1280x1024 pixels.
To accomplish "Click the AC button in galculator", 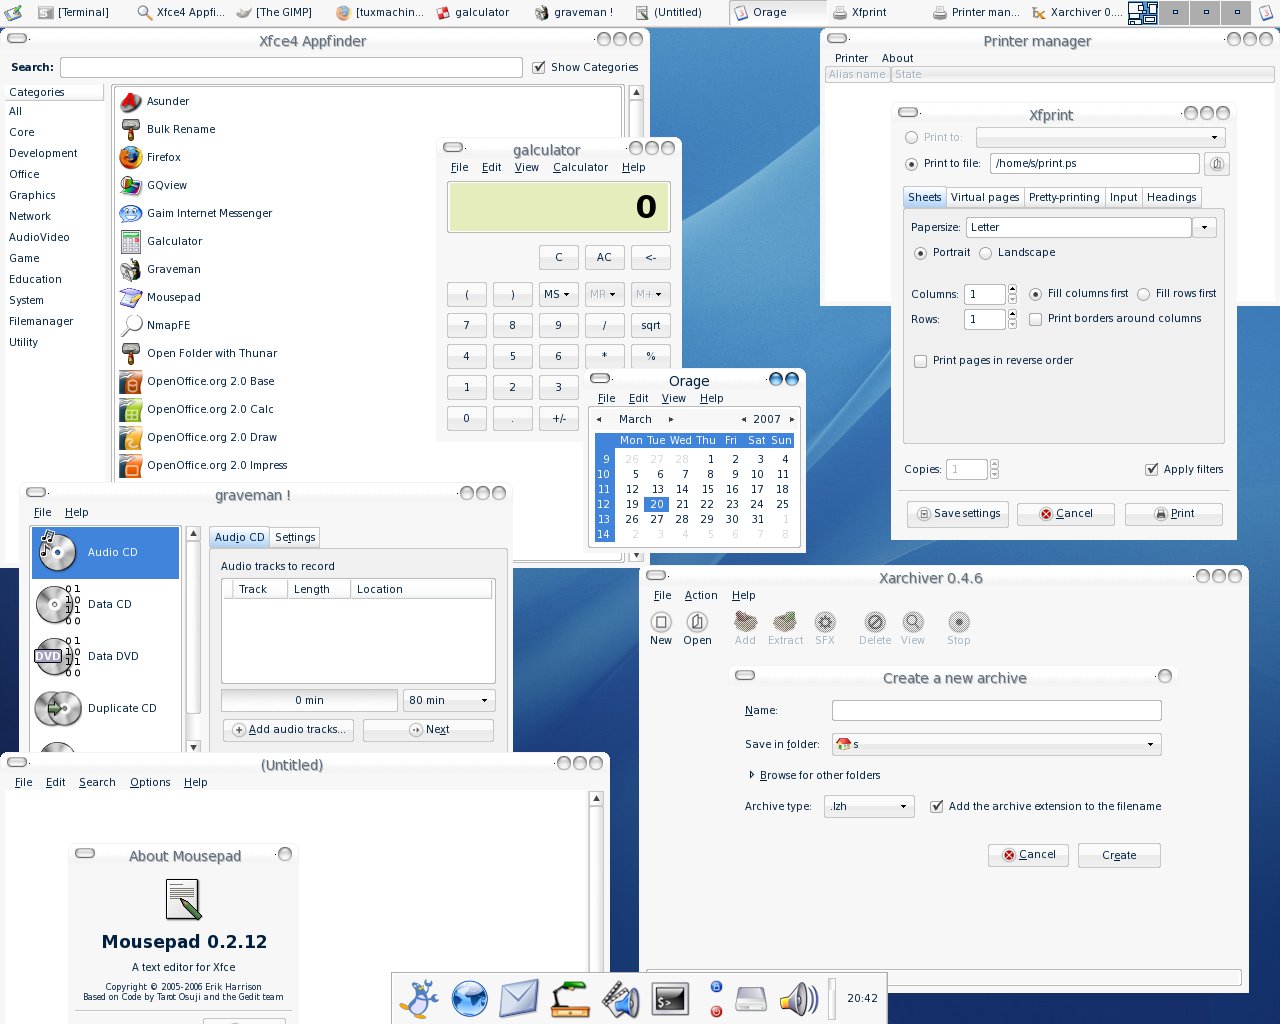I will point(604,257).
